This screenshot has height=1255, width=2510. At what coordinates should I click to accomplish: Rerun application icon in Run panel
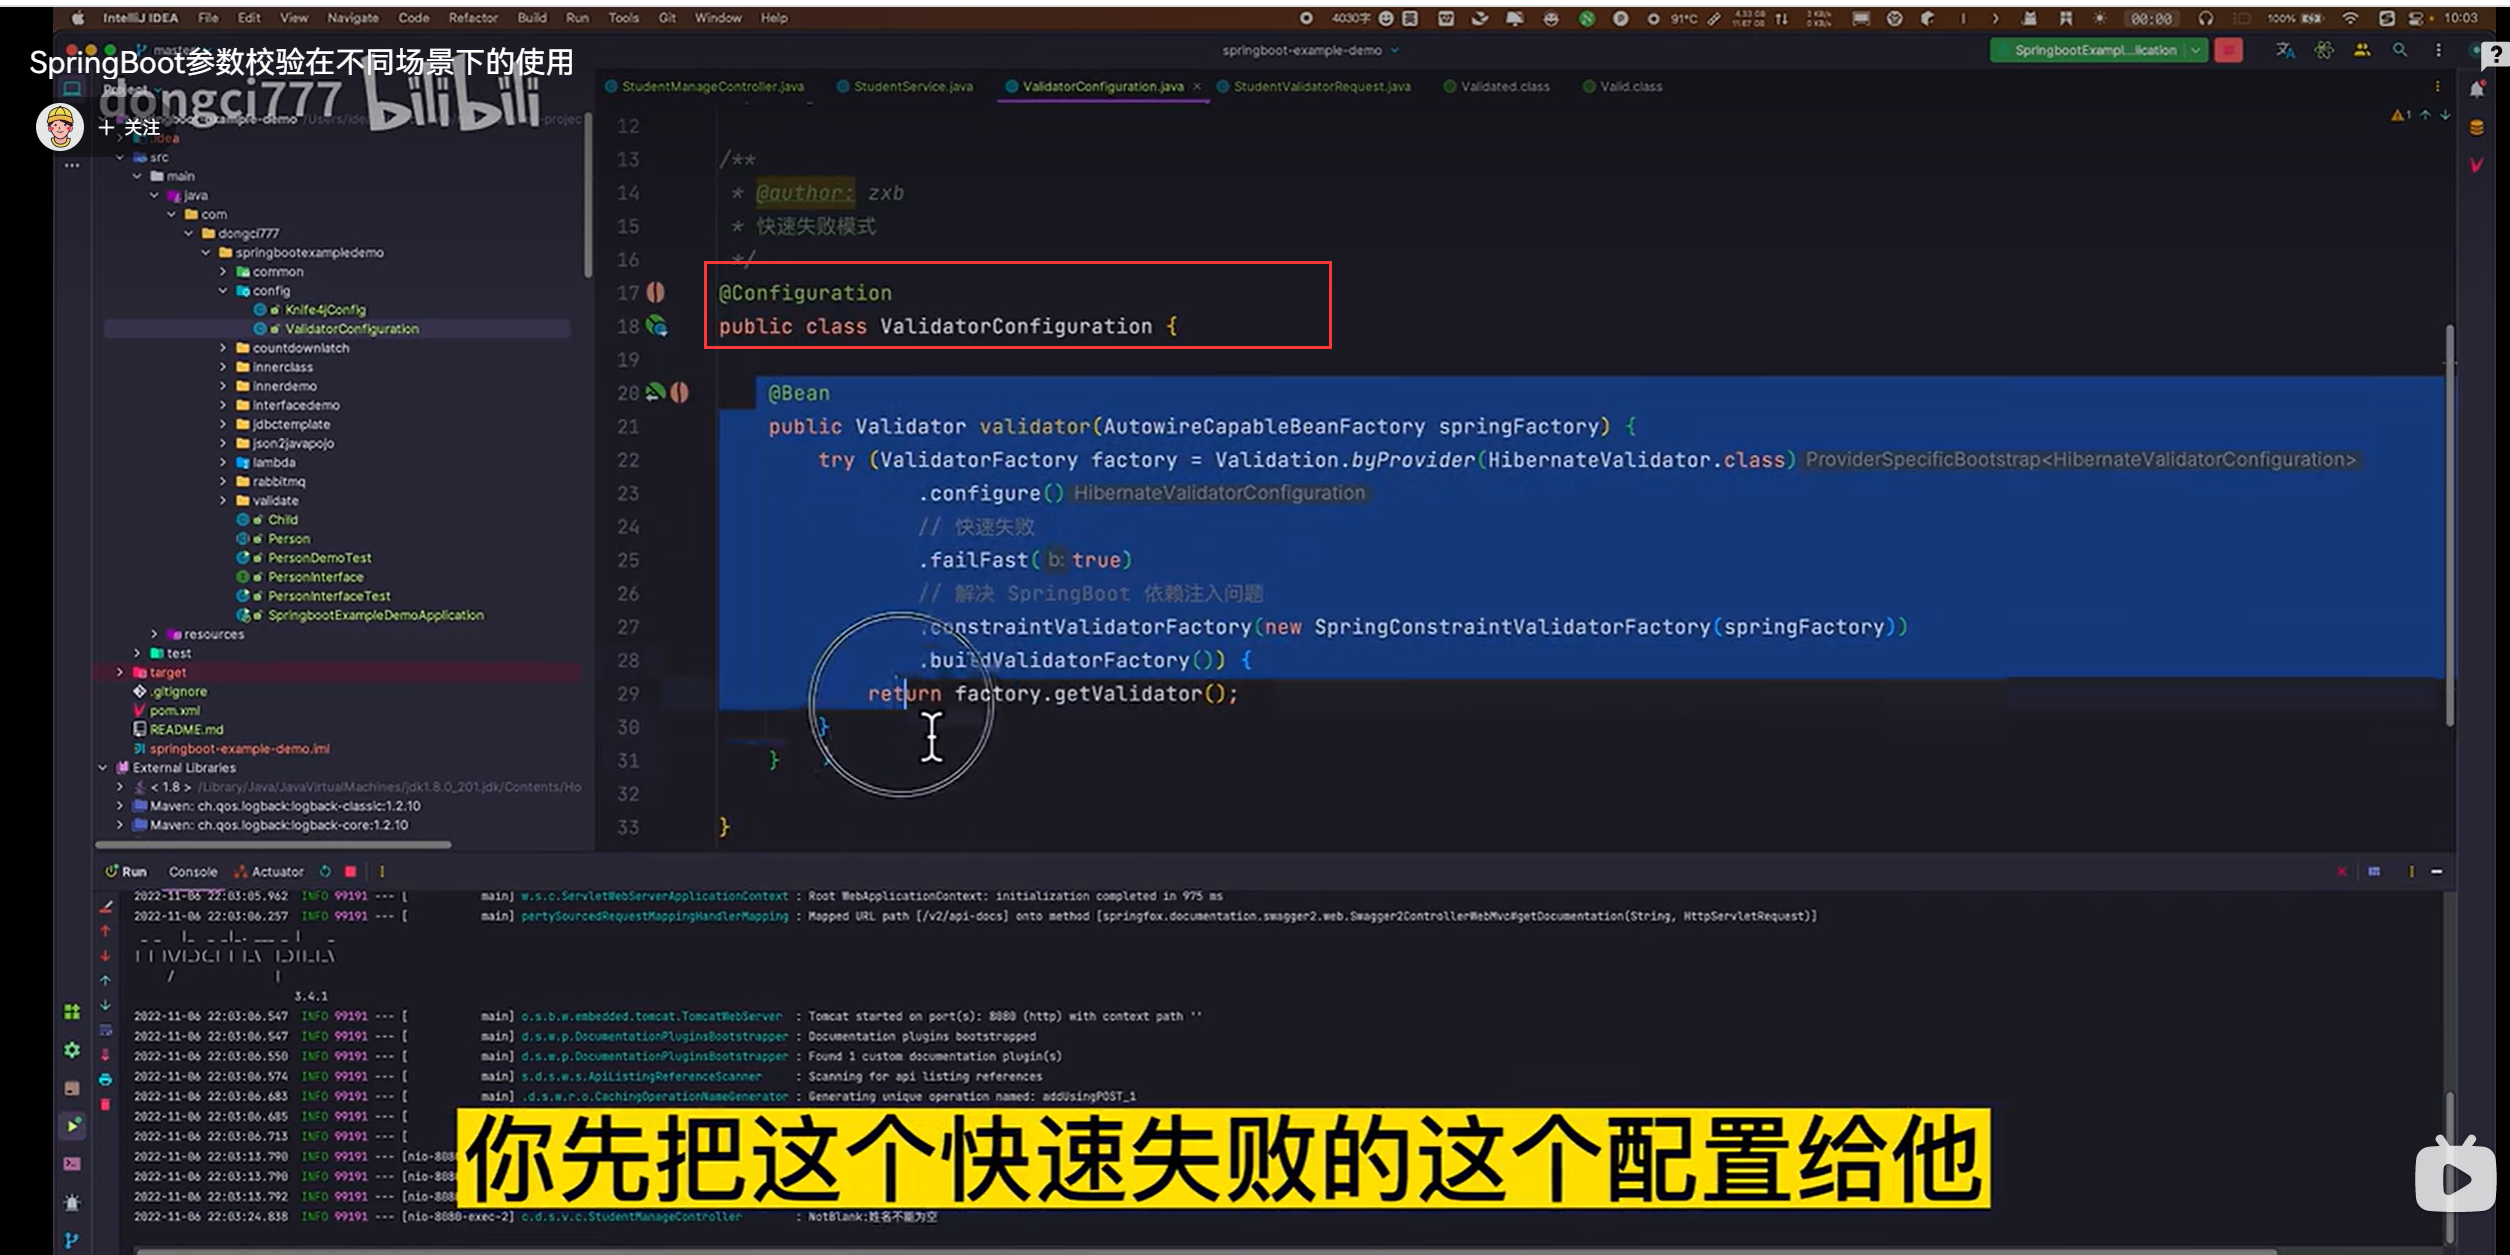click(x=325, y=872)
